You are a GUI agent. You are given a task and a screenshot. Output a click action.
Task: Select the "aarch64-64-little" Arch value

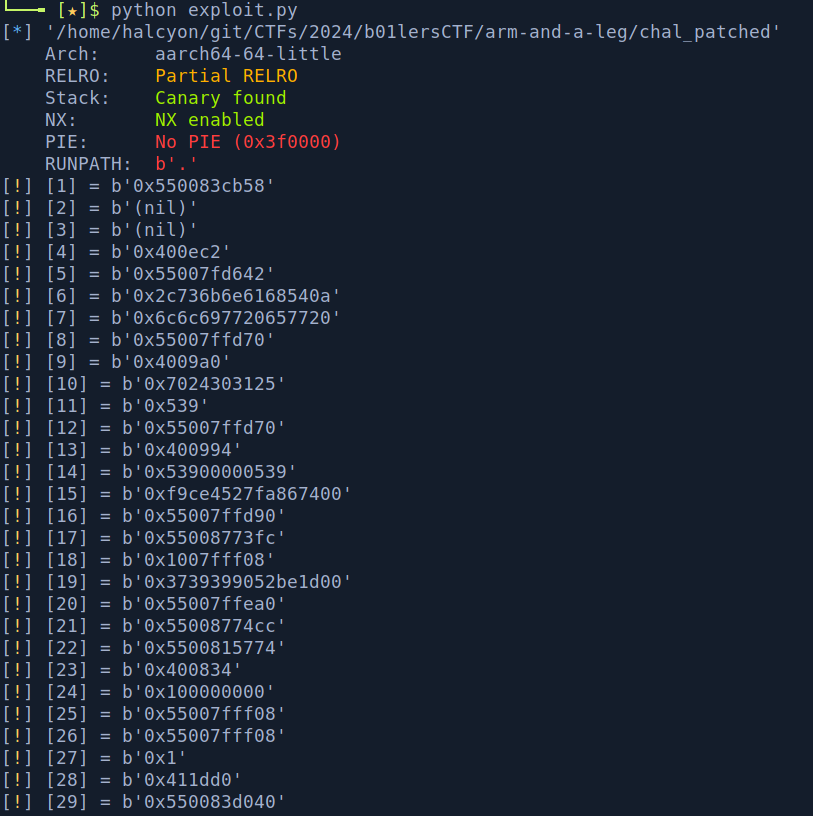[x=248, y=54]
